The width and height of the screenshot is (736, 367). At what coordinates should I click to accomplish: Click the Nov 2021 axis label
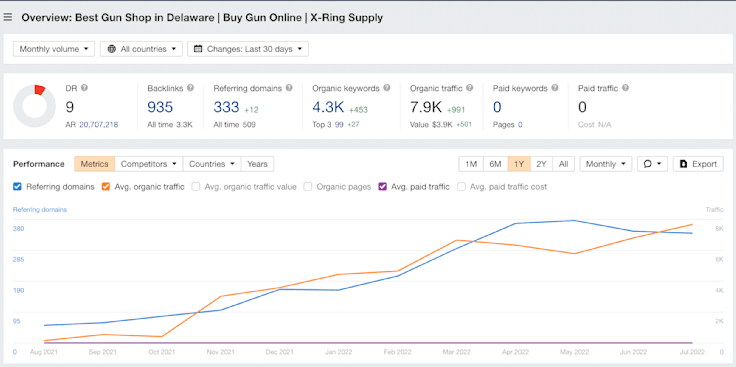(221, 352)
